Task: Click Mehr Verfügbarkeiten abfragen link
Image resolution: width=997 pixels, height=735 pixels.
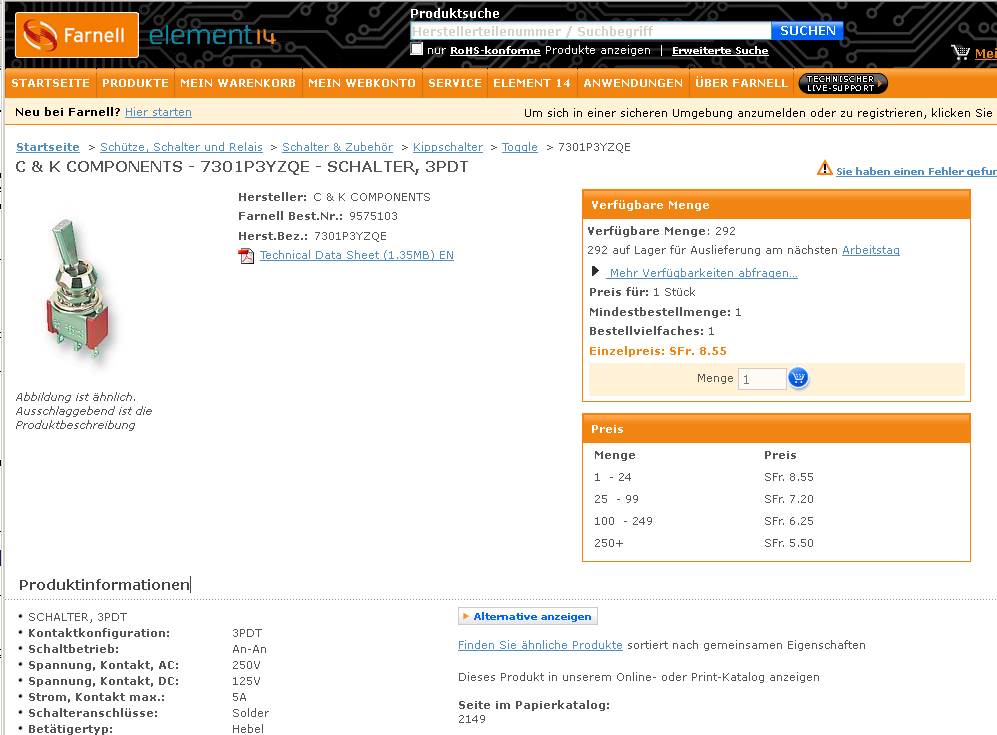Action: click(x=703, y=273)
